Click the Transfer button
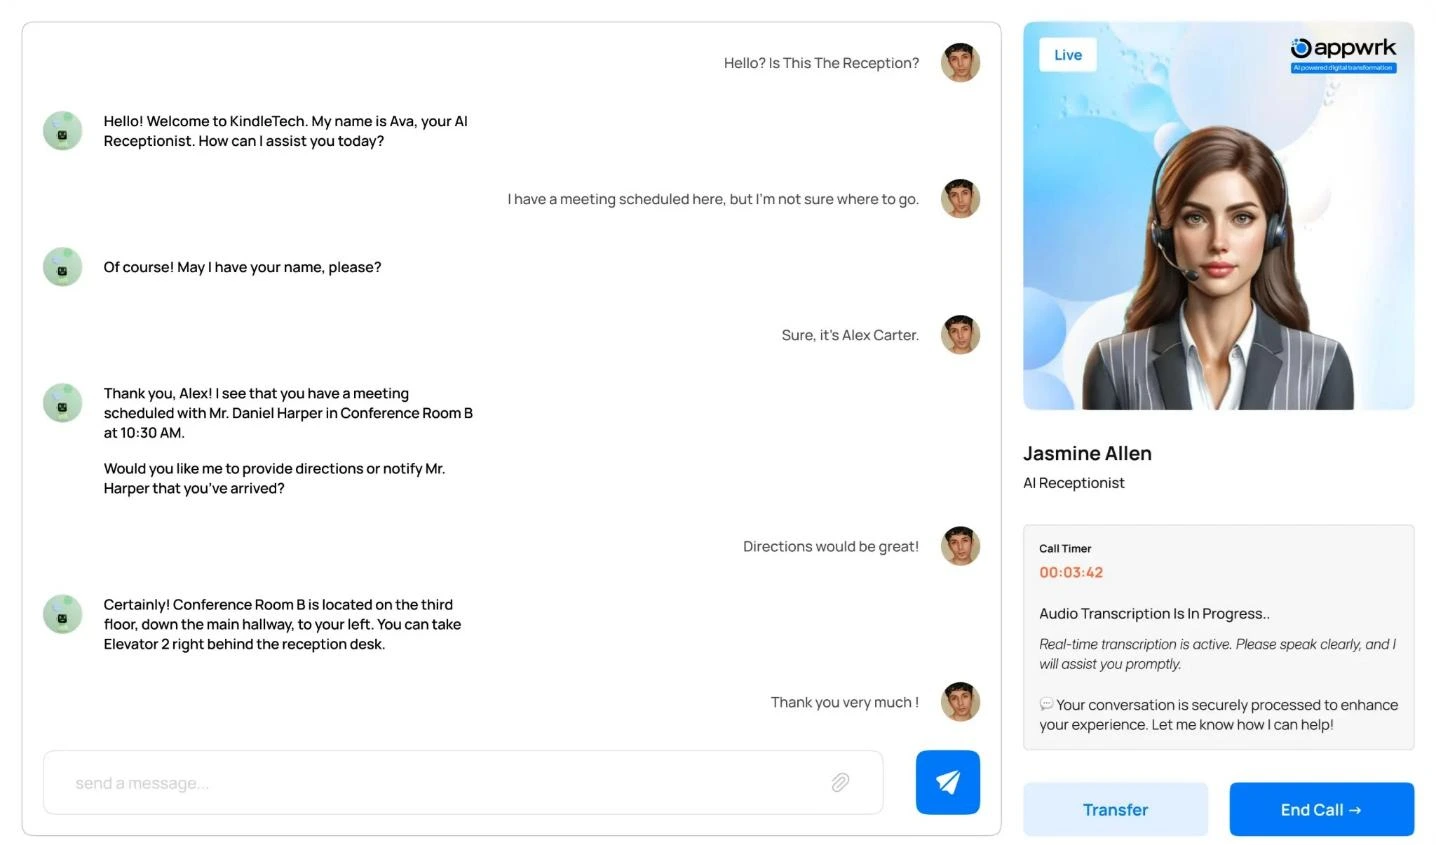The image size is (1436, 845). pos(1115,809)
